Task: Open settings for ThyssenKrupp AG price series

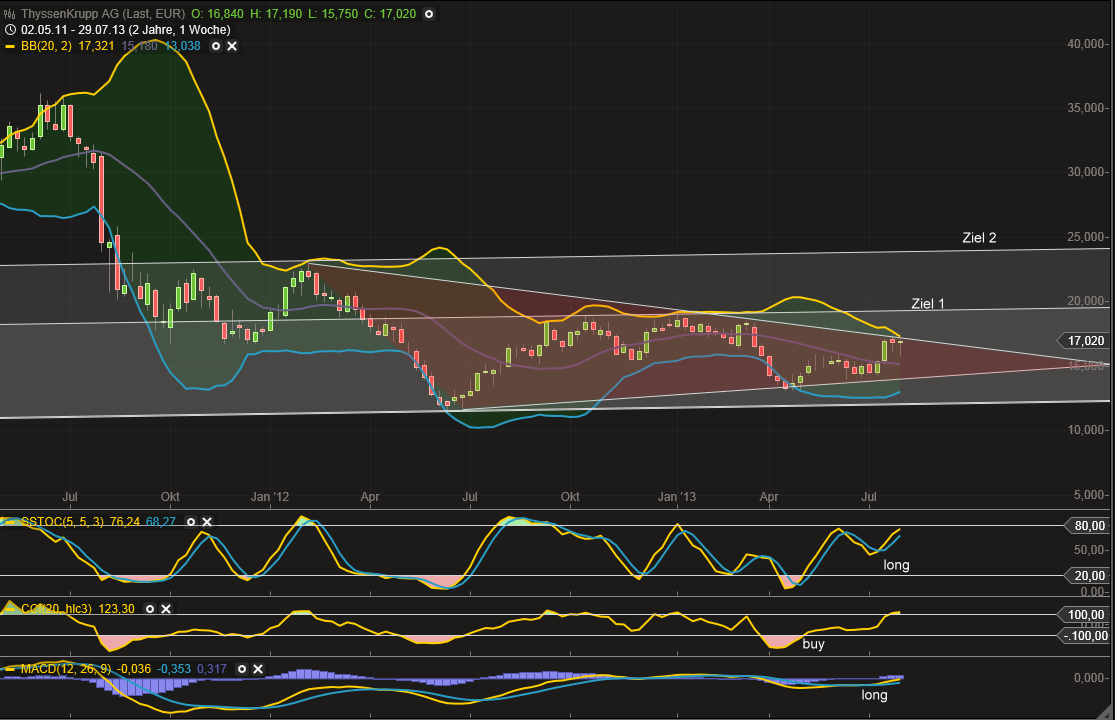Action: point(429,14)
